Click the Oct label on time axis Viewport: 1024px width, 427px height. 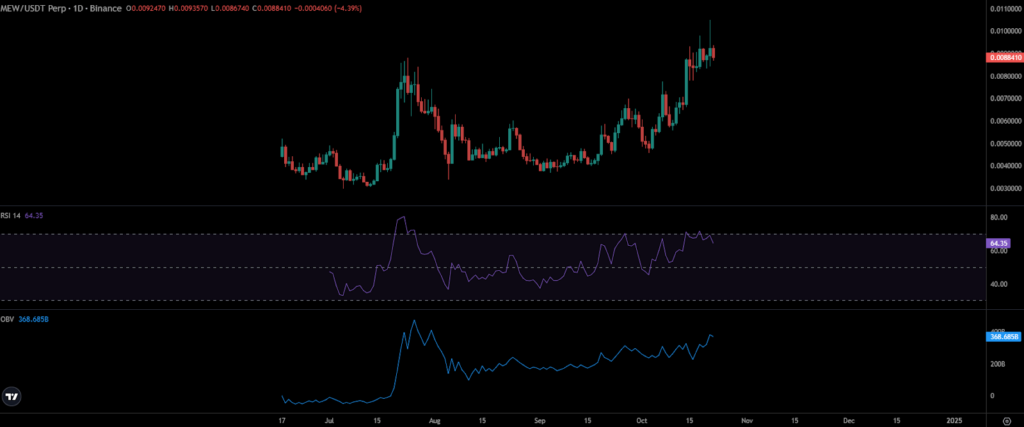pos(642,420)
